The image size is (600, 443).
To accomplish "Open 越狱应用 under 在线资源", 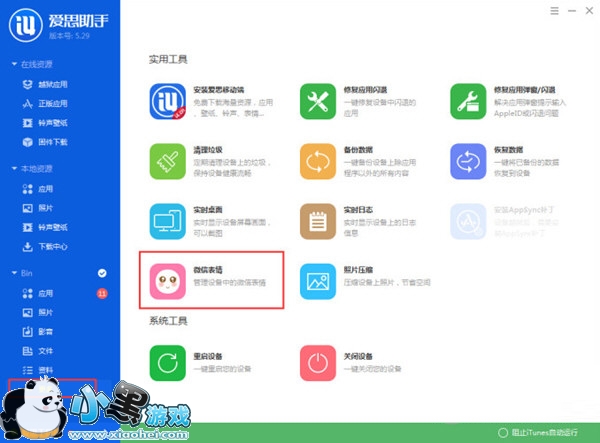I will [x=45, y=84].
